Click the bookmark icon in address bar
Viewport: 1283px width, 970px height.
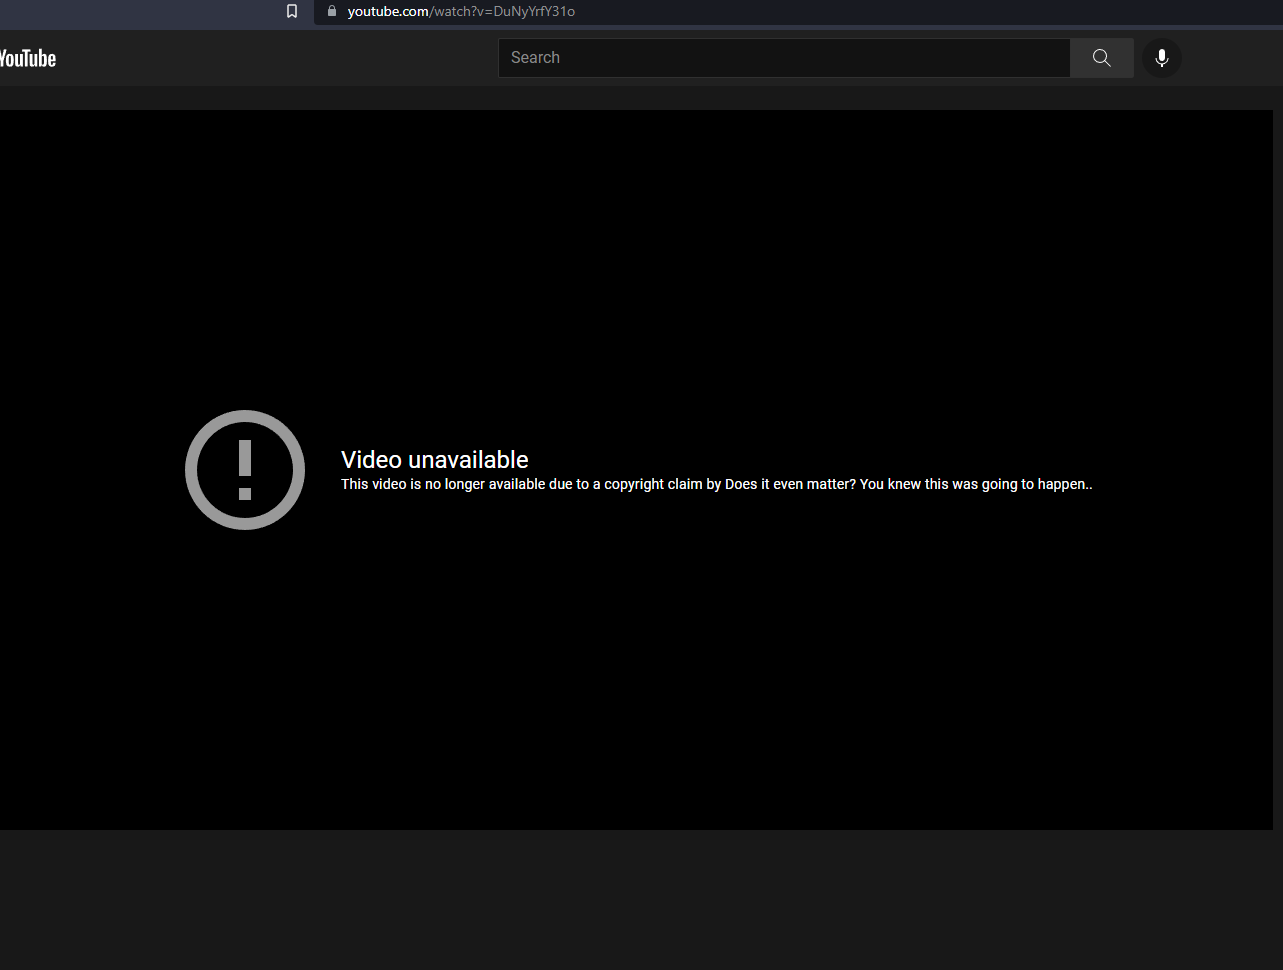tap(292, 11)
